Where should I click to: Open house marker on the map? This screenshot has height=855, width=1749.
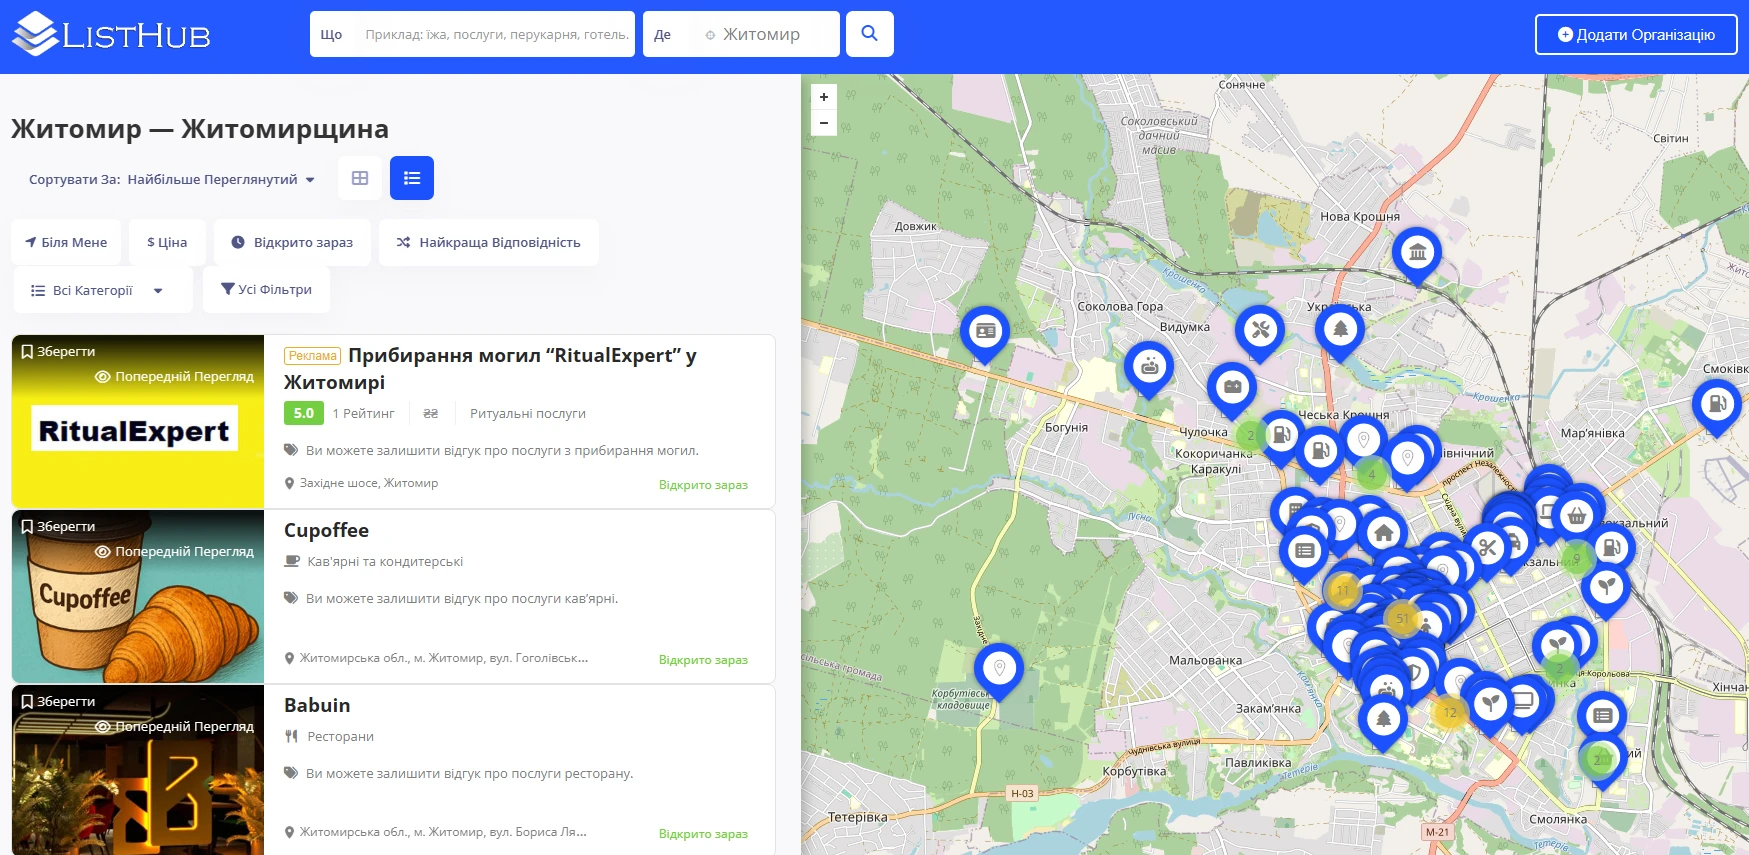tap(1384, 532)
